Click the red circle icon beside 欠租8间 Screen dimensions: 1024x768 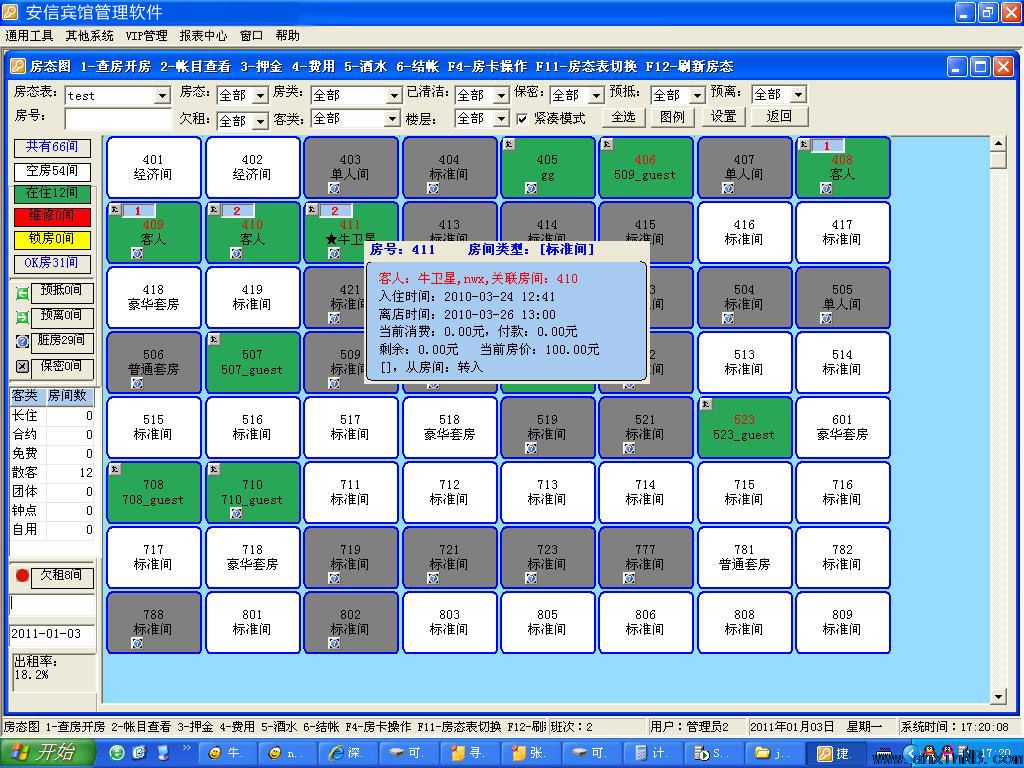[x=22, y=576]
